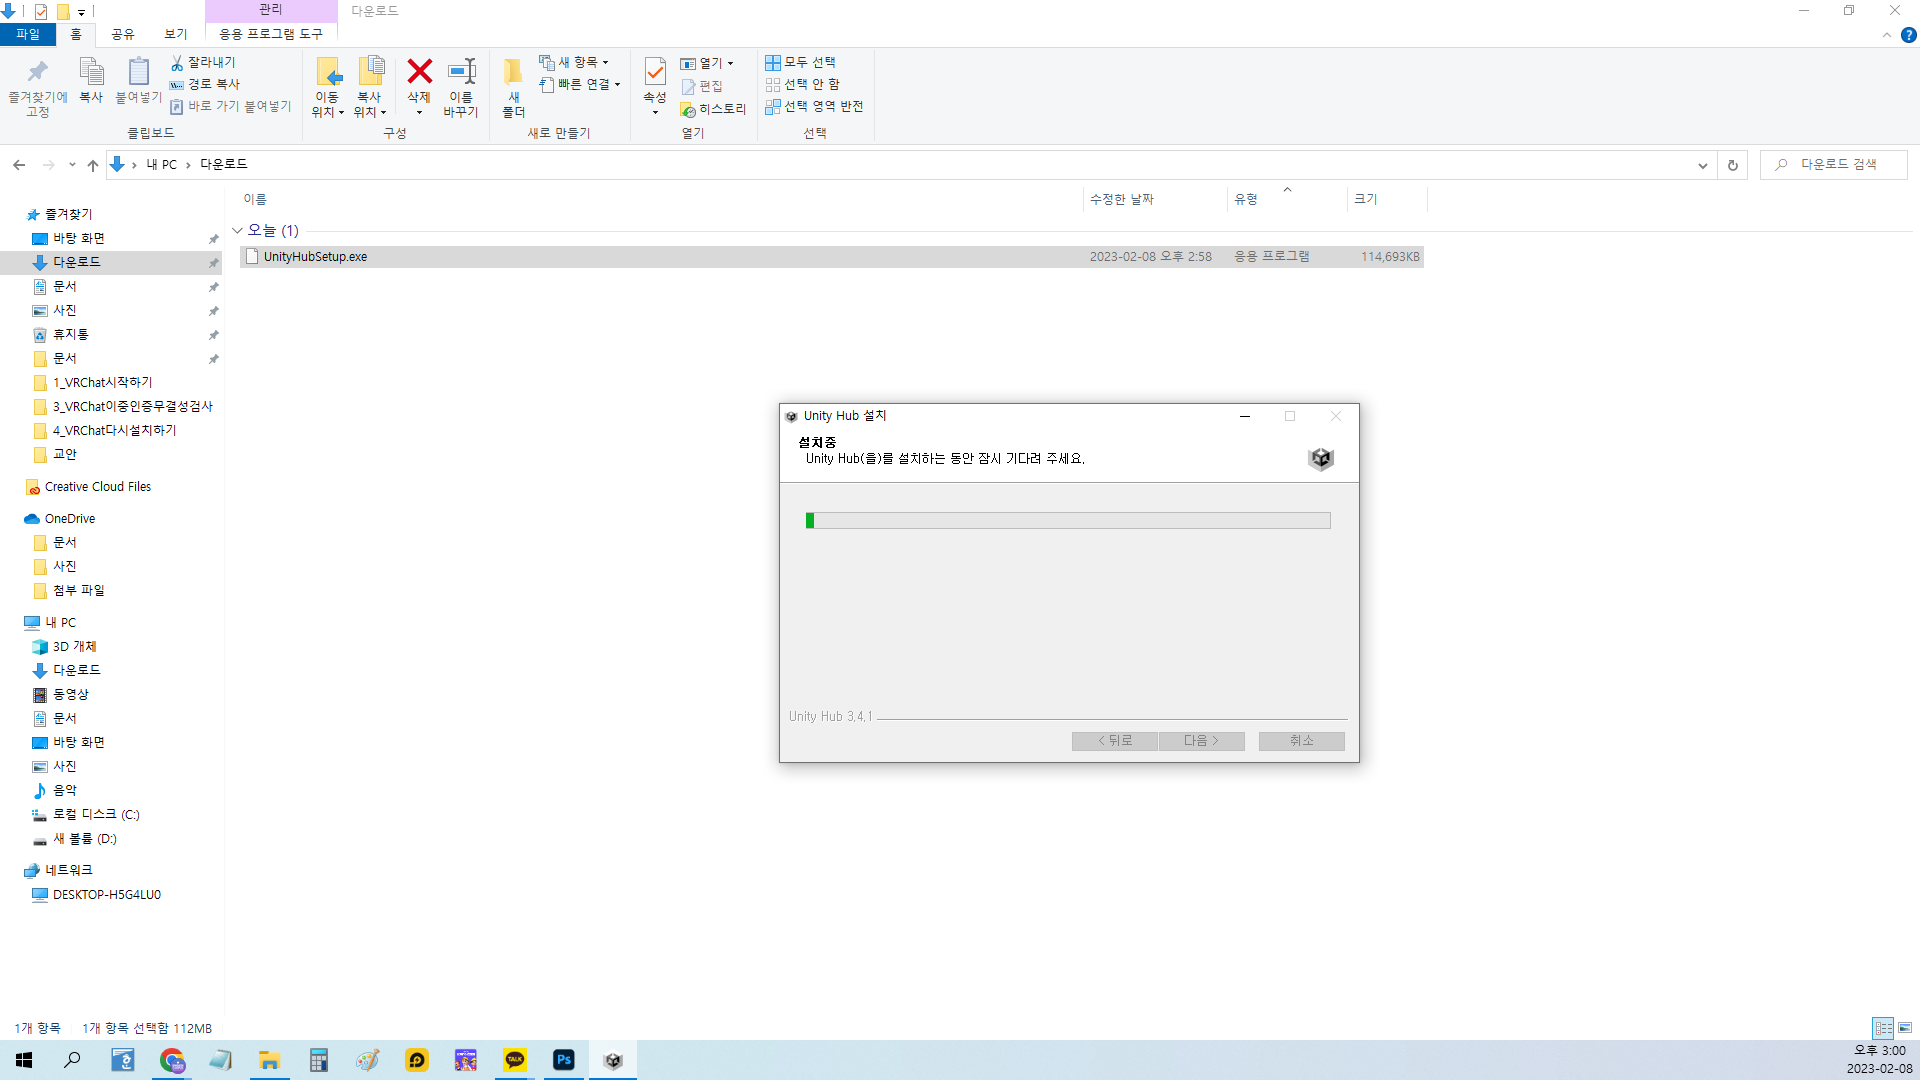Screen dimensions: 1920x1080
Task: Click Select none (선택 안 함)
Action: click(x=803, y=84)
